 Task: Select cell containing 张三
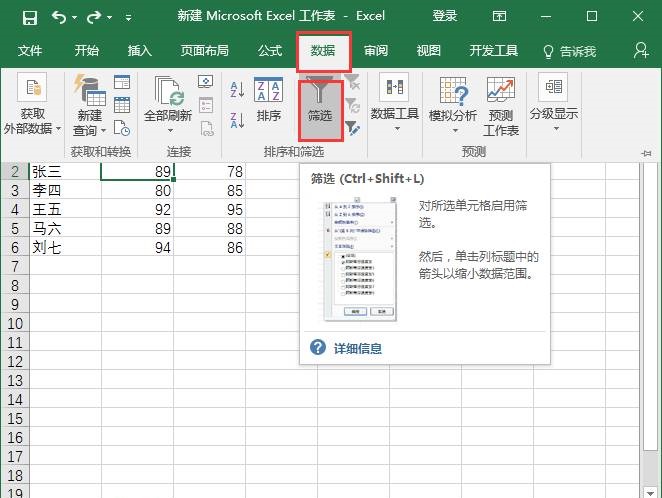point(65,172)
